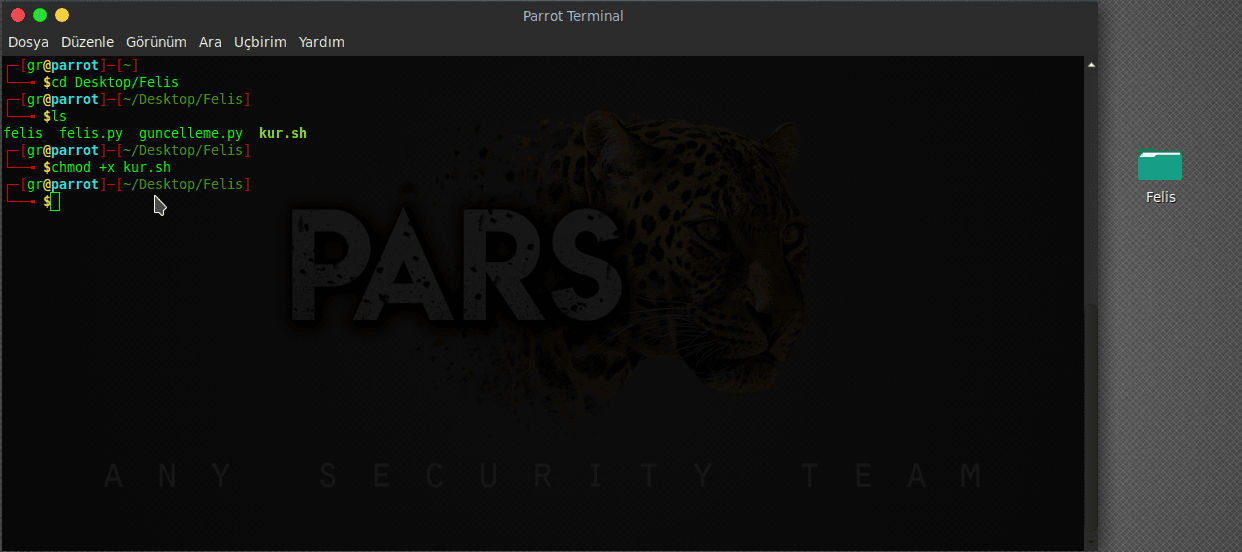Click the guncelleme.py file name
The width and height of the screenshot is (1242, 552).
(x=191, y=133)
